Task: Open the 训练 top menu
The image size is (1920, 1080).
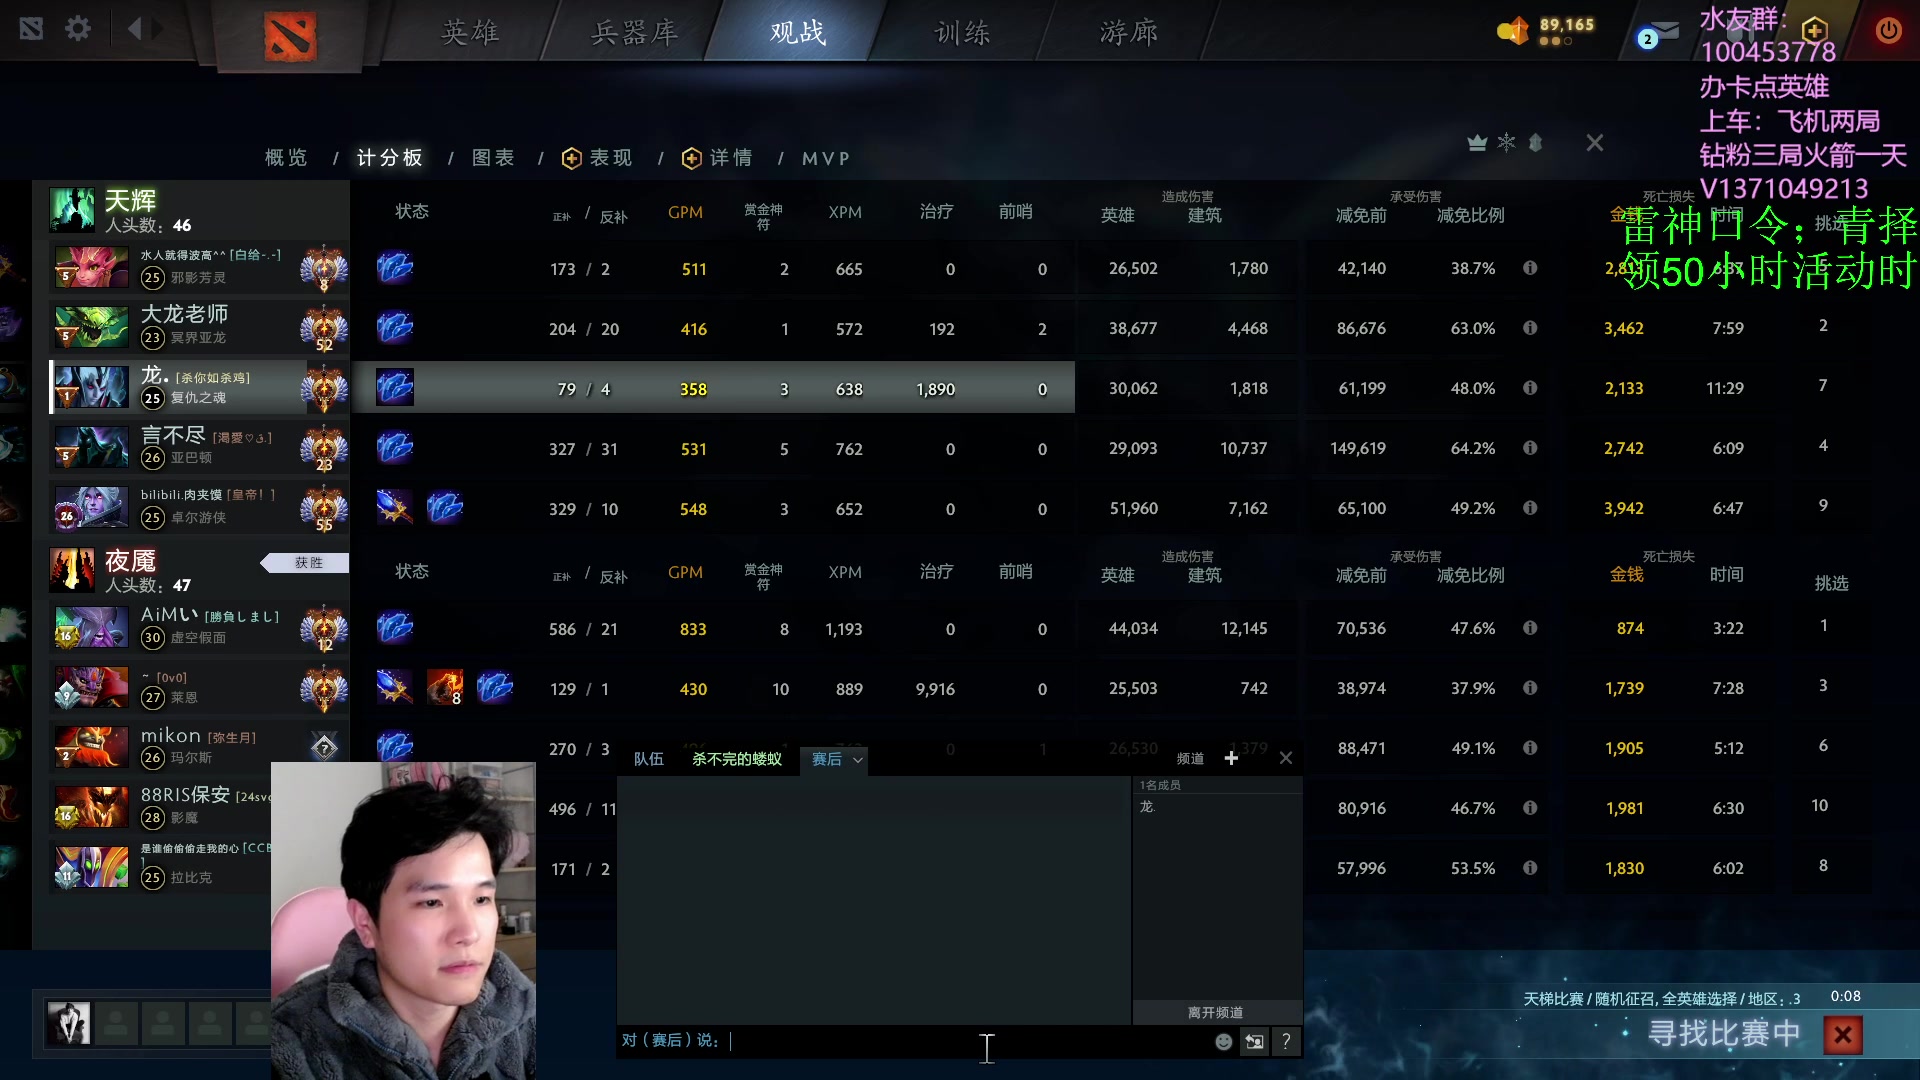Action: click(962, 33)
